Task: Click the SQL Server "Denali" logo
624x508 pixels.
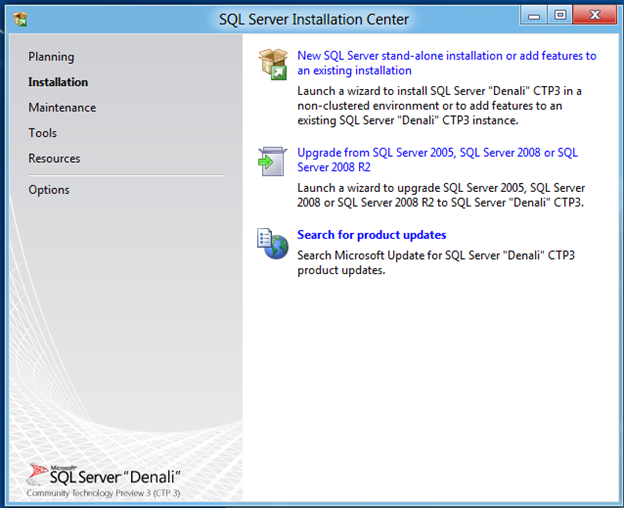Action: [x=104, y=475]
